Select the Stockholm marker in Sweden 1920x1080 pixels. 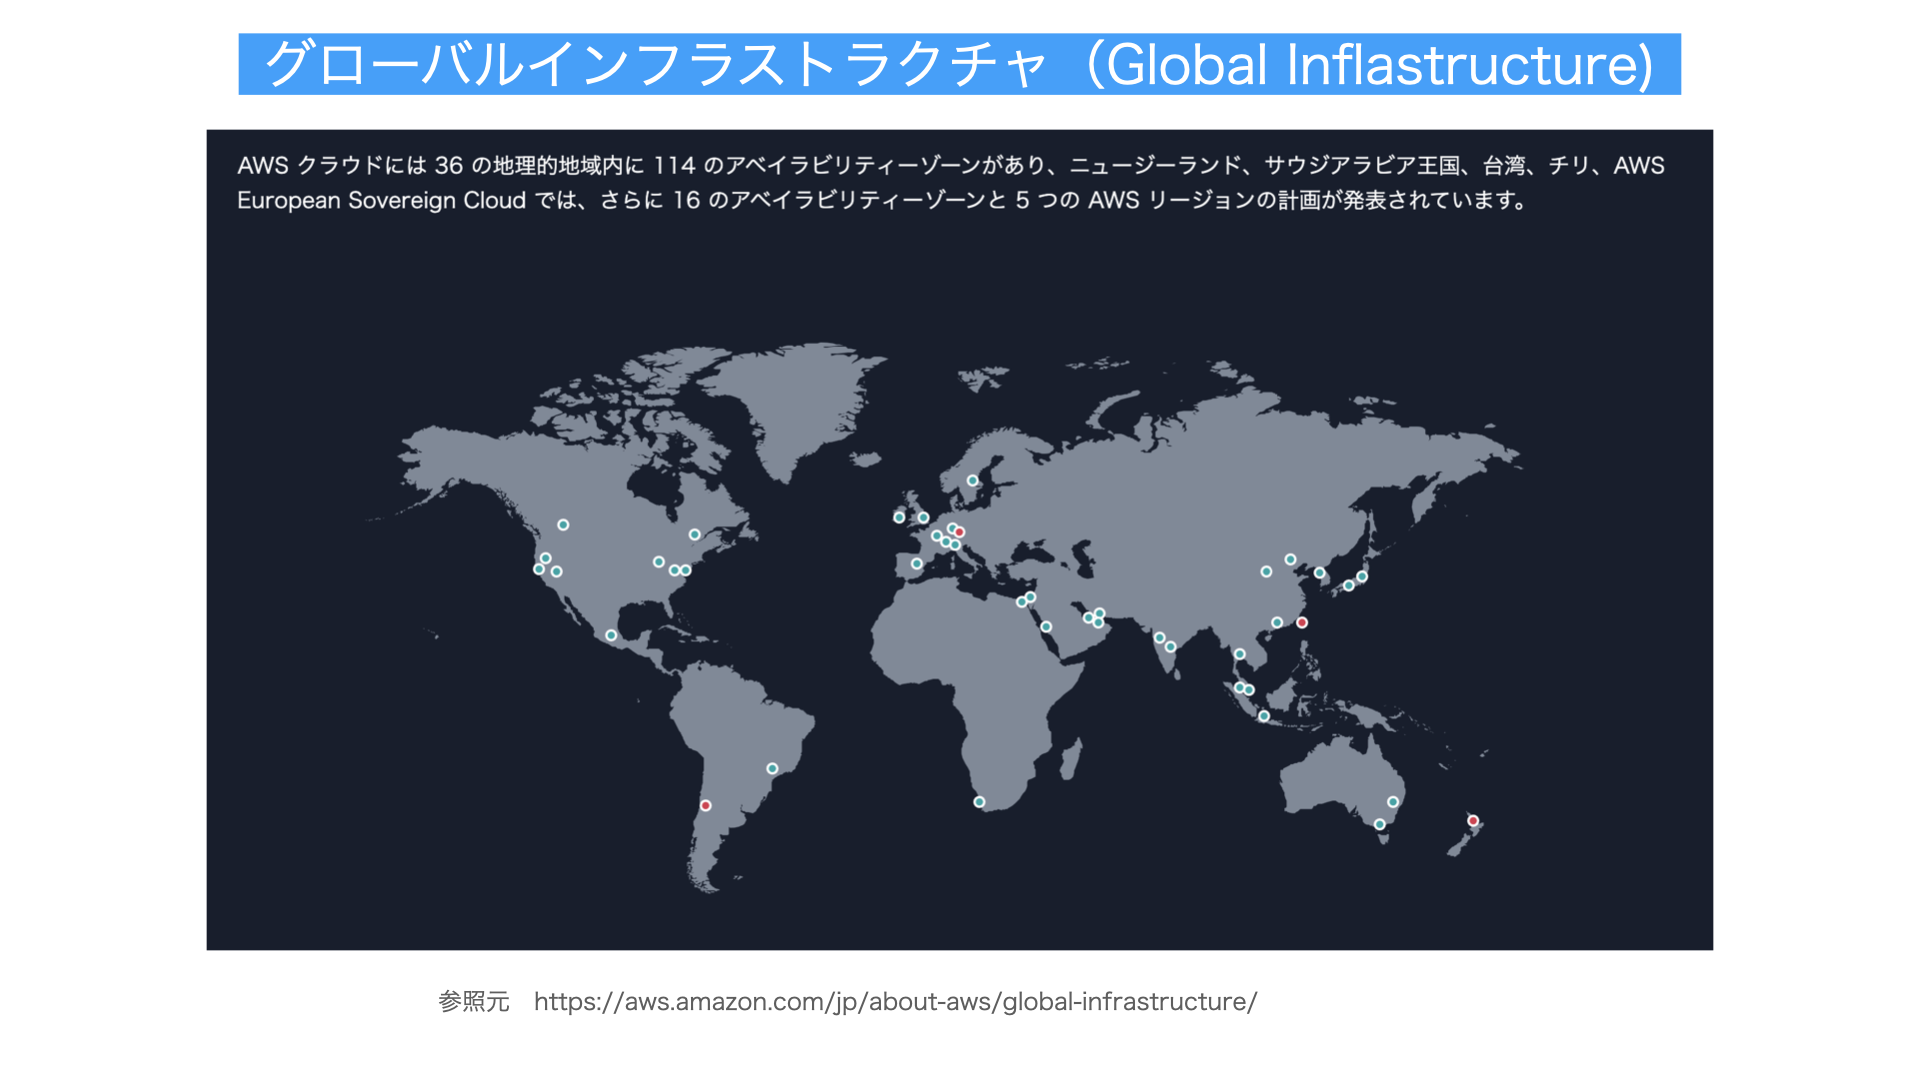pyautogui.click(x=972, y=481)
